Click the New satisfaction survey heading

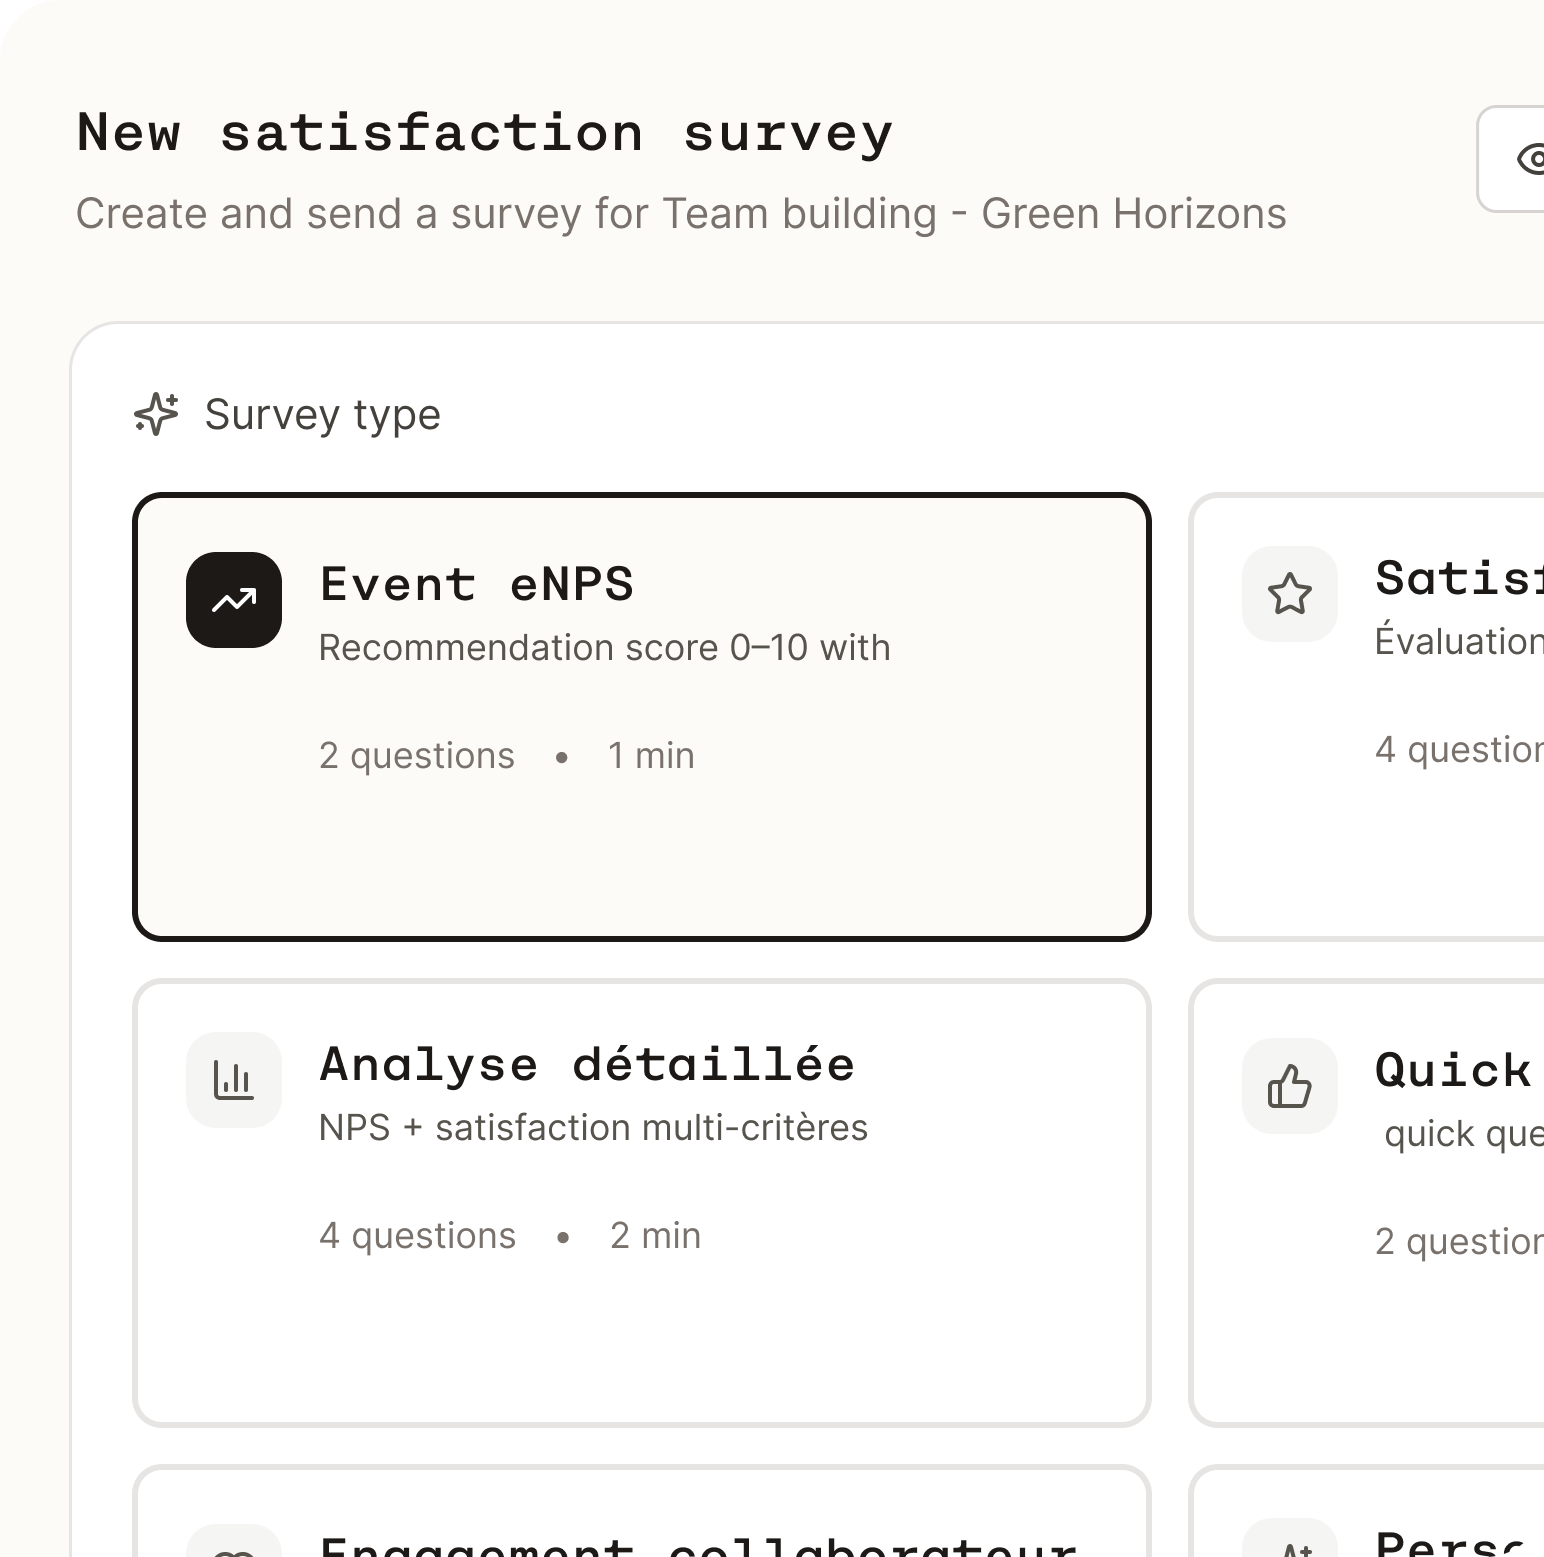point(484,131)
